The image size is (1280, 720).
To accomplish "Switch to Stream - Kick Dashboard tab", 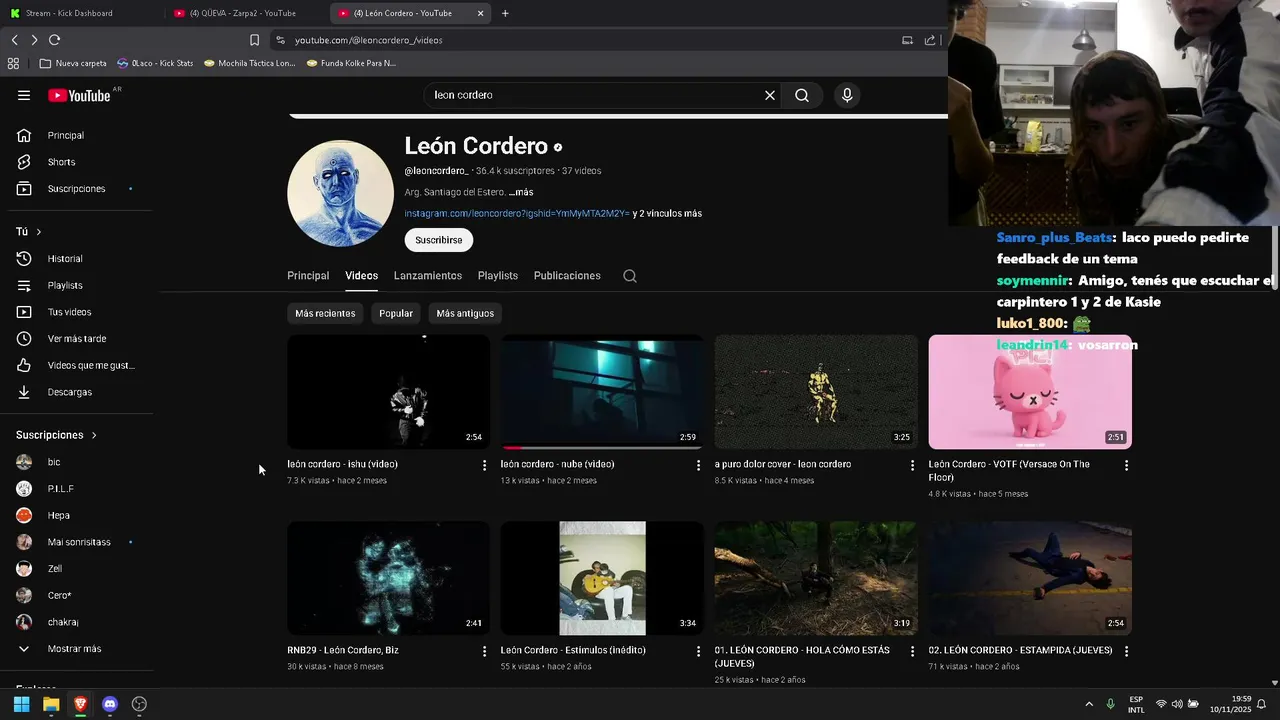I will pyautogui.click(x=78, y=13).
